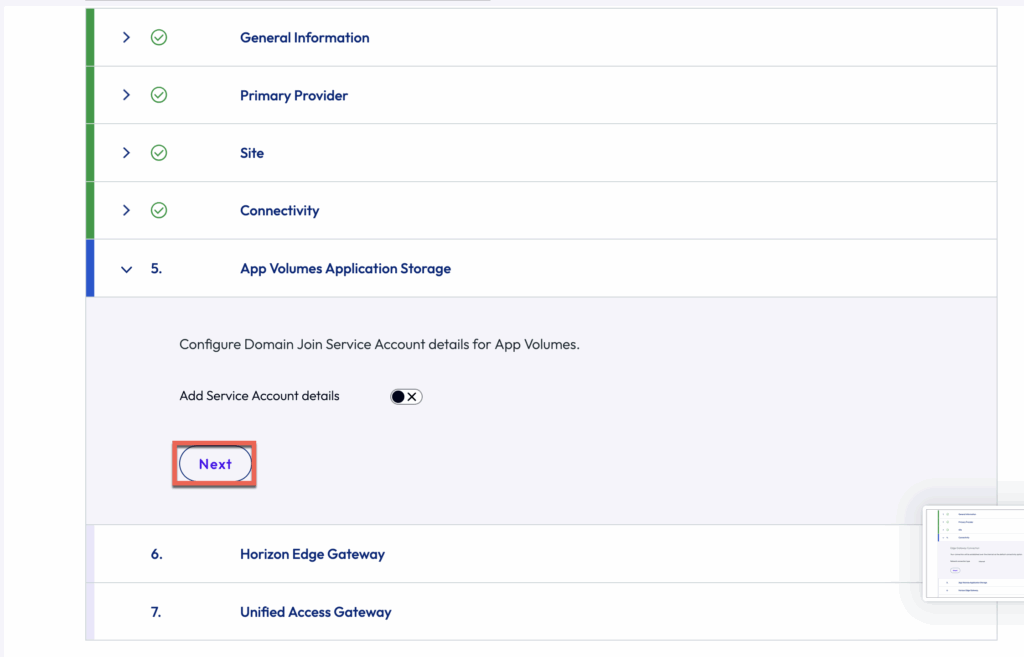The image size is (1024, 657).
Task: Click the step number 6 label
Action: 156,554
